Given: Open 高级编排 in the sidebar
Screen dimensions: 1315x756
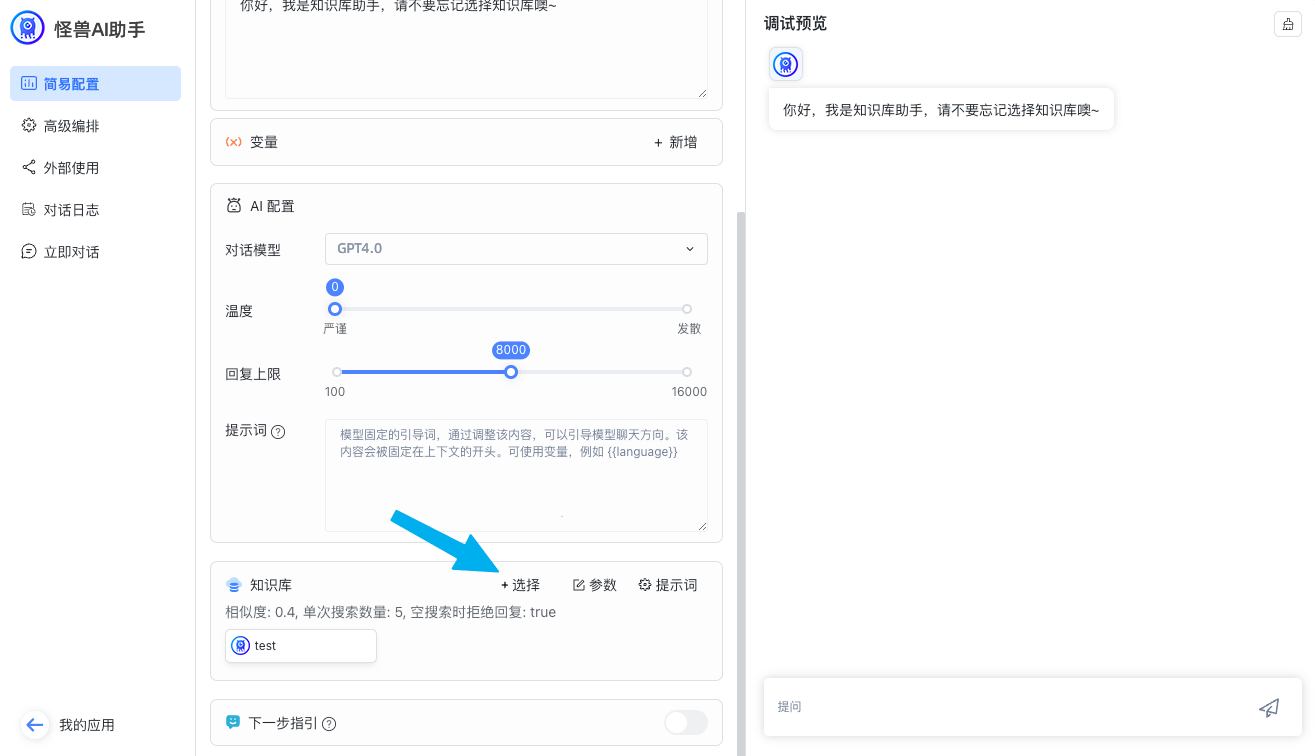Looking at the screenshot, I should click(95, 126).
